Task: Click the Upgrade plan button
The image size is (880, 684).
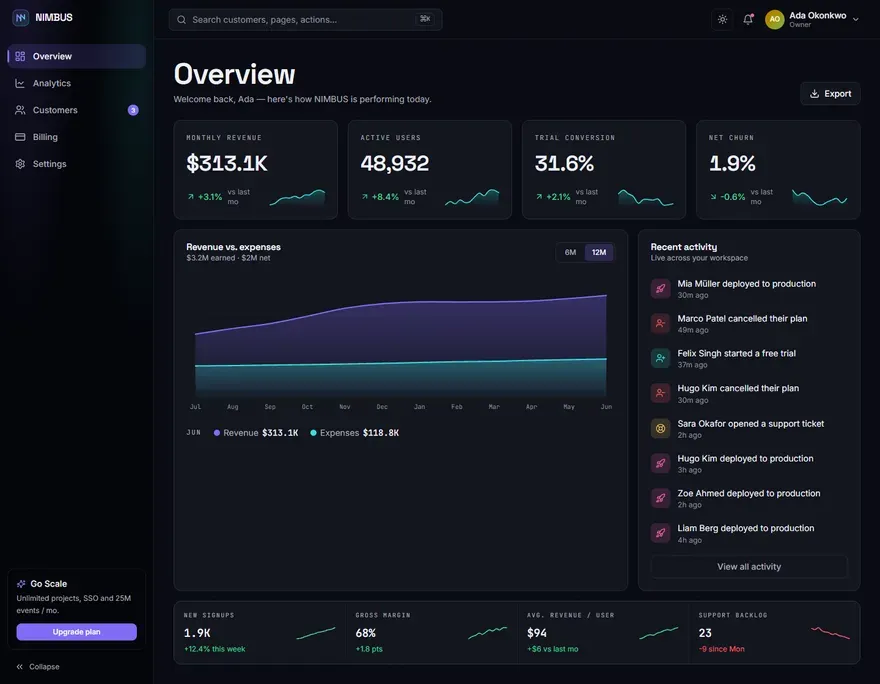Action: [x=76, y=632]
